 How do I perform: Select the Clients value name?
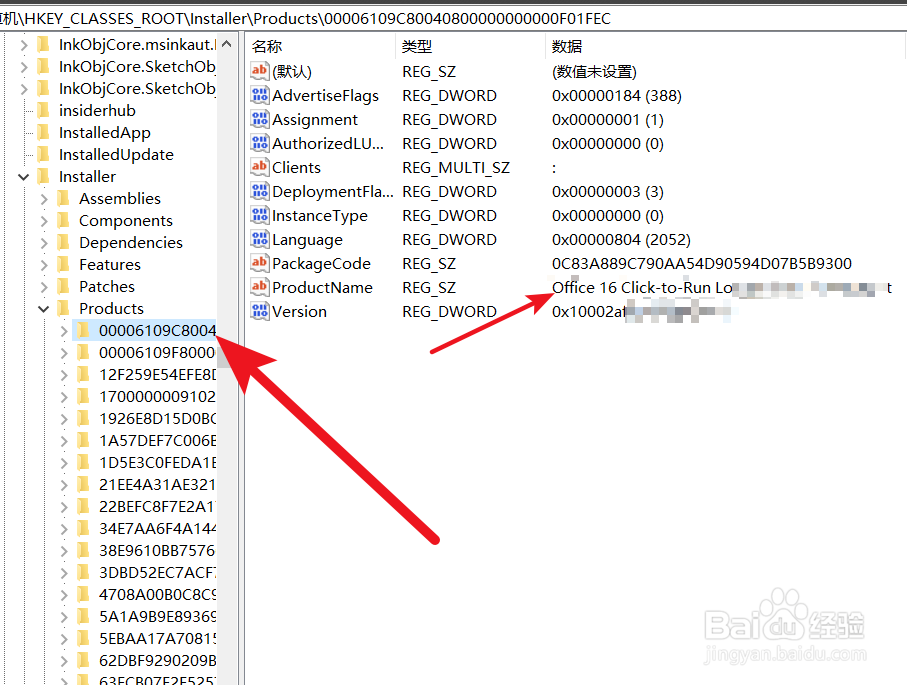[x=296, y=167]
